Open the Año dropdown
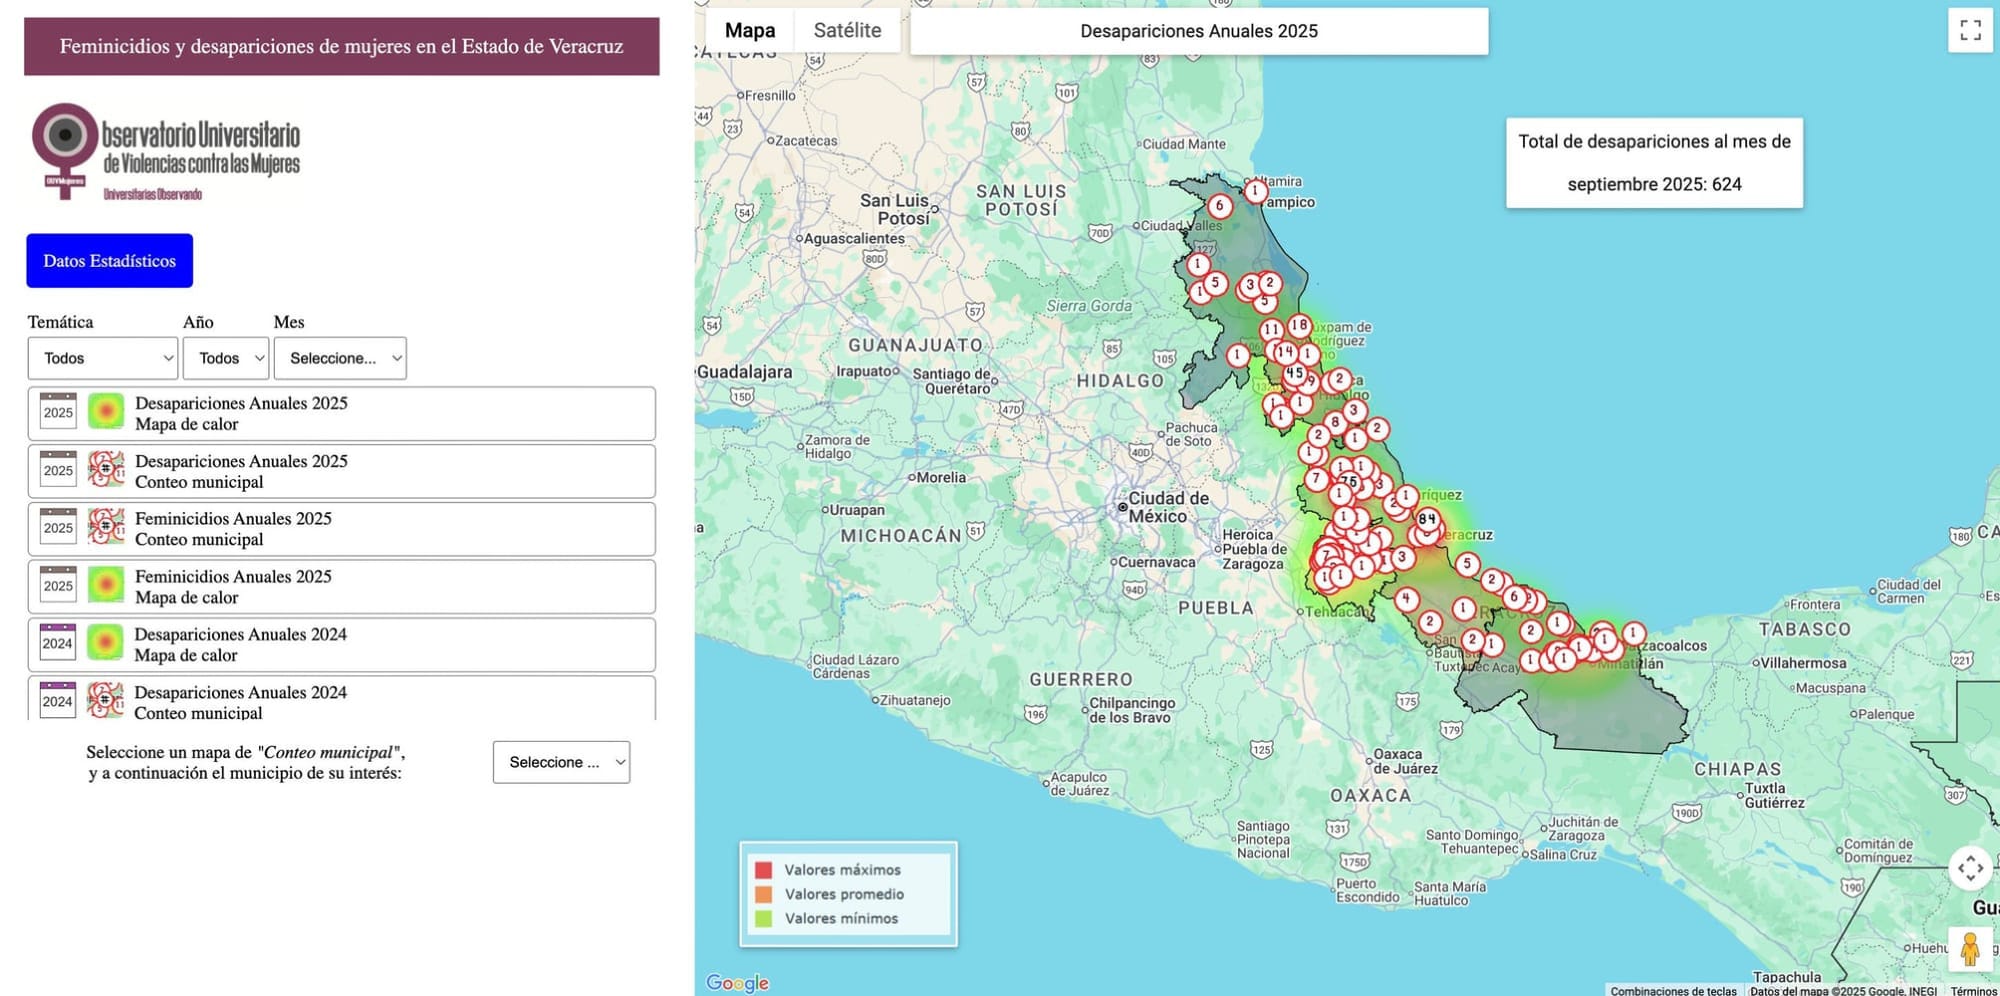The image size is (2000, 996). 226,358
